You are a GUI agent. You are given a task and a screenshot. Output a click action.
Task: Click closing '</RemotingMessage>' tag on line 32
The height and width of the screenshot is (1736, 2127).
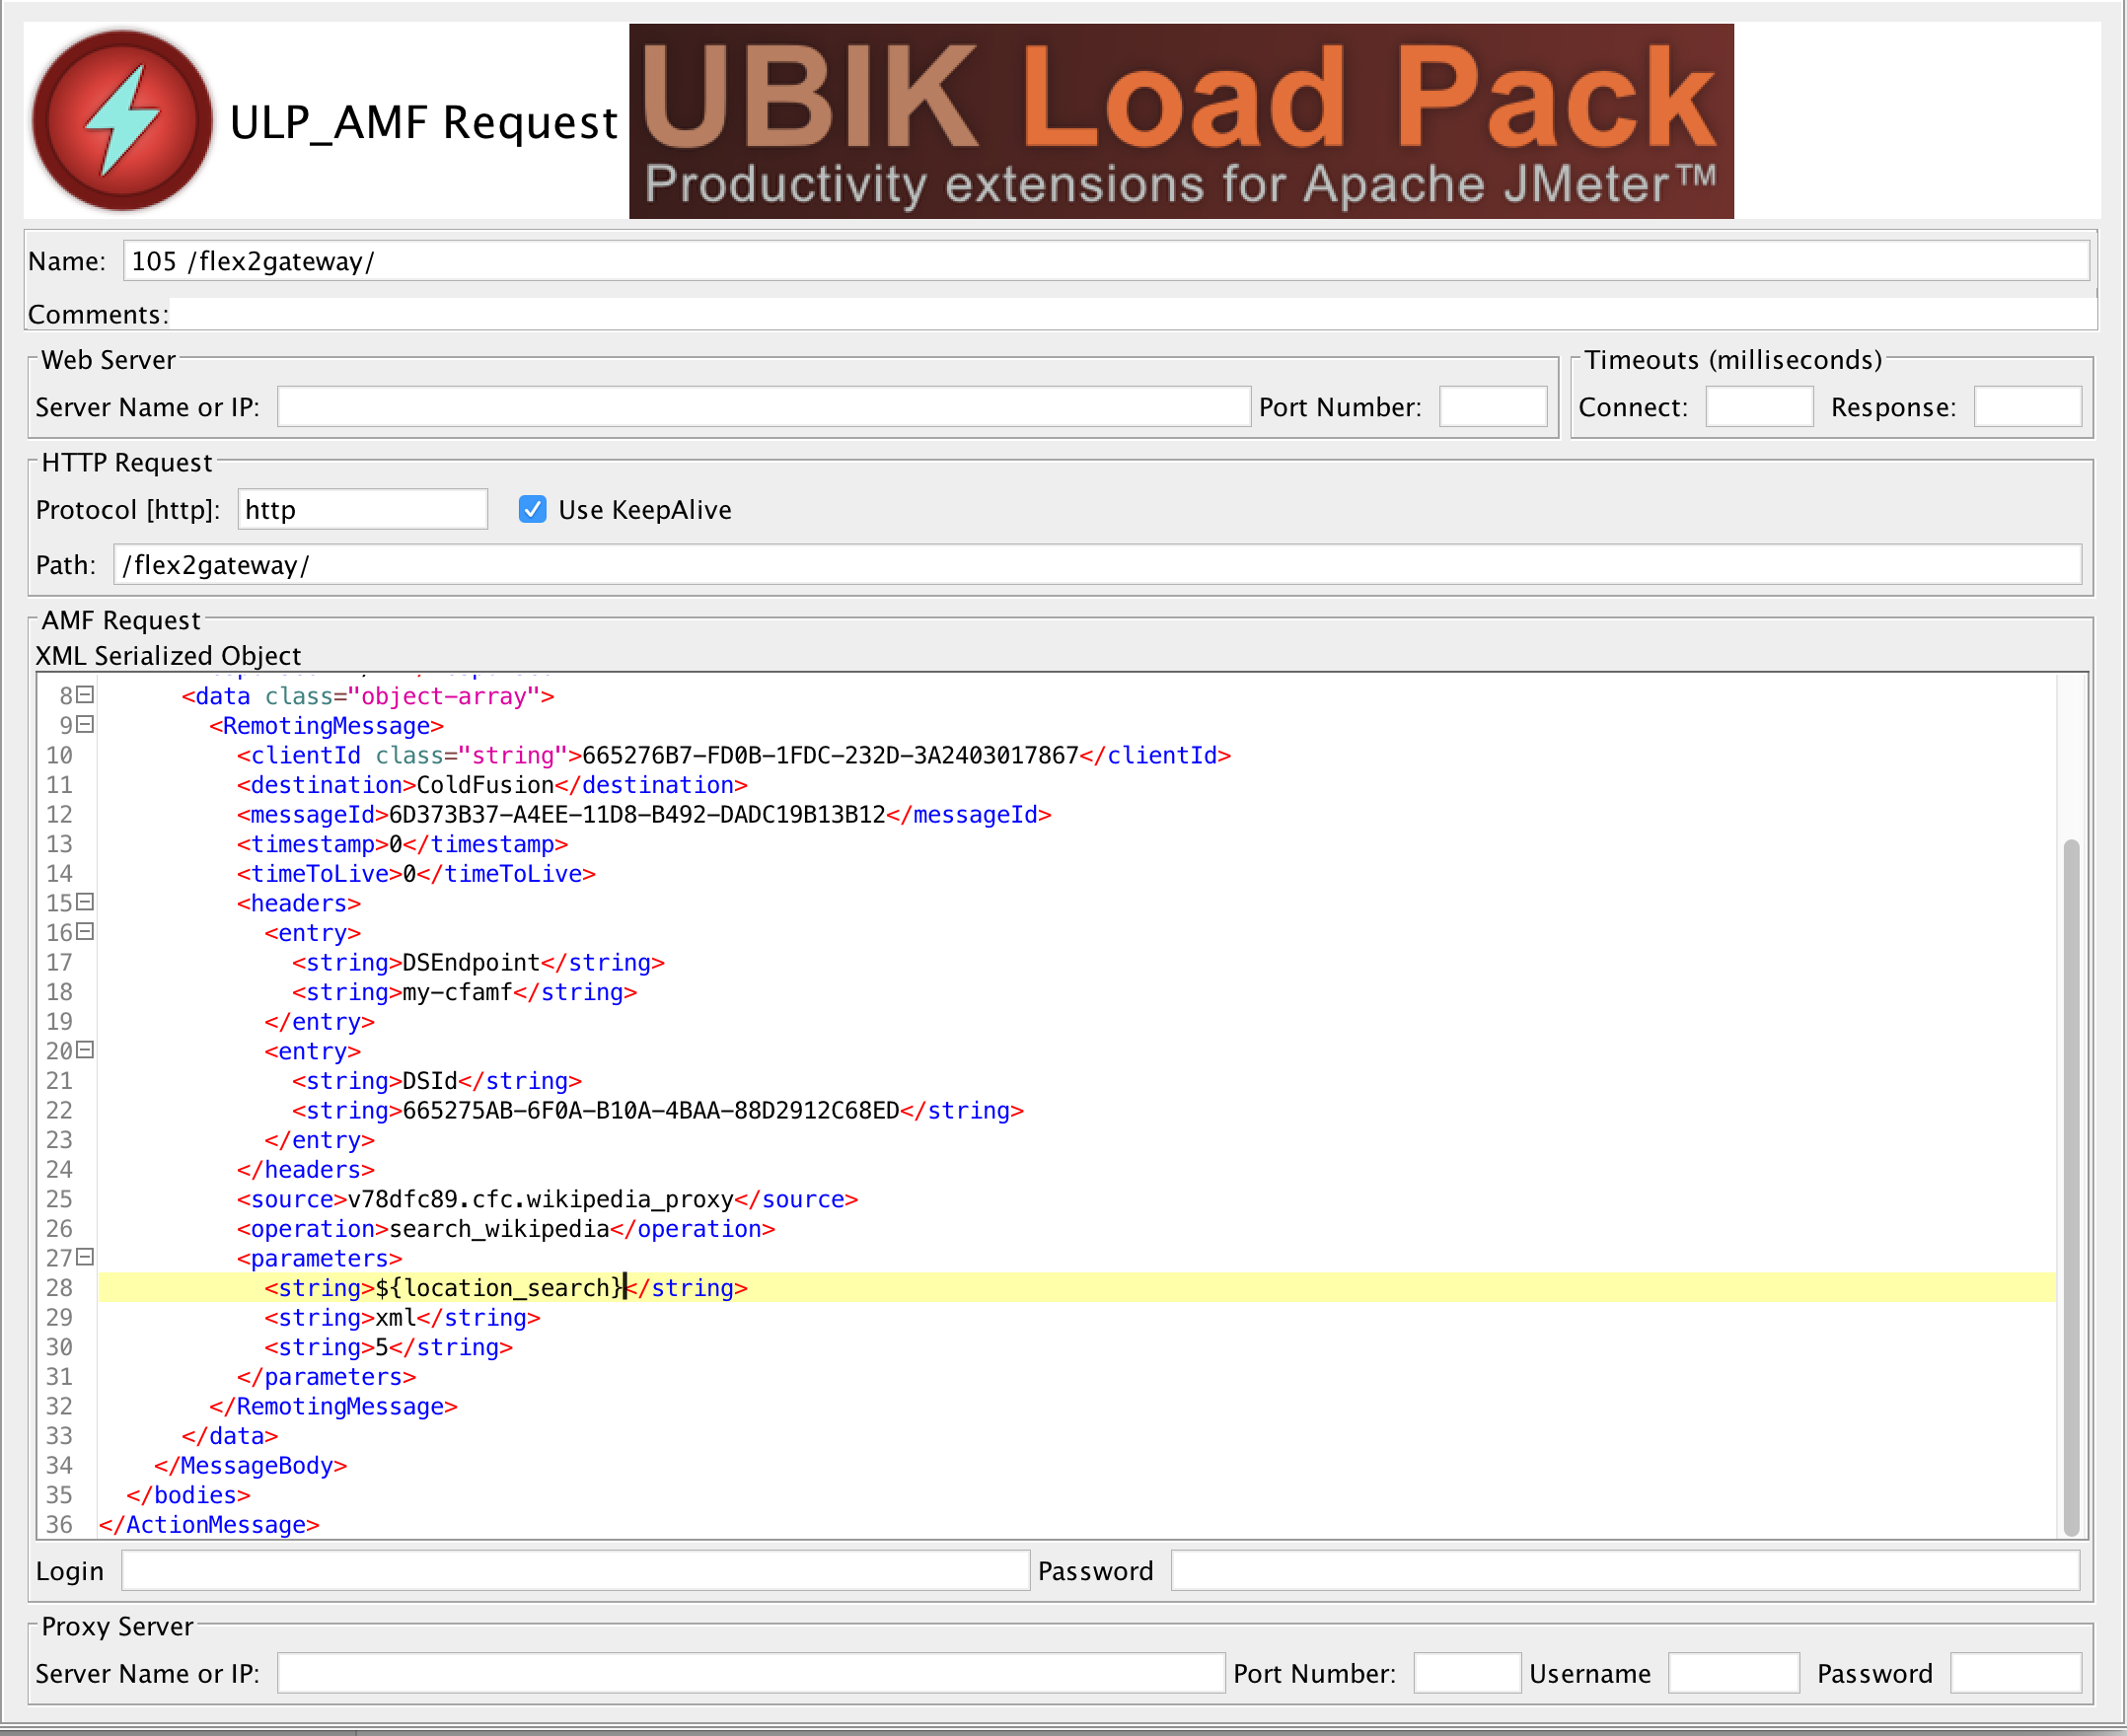[x=333, y=1407]
